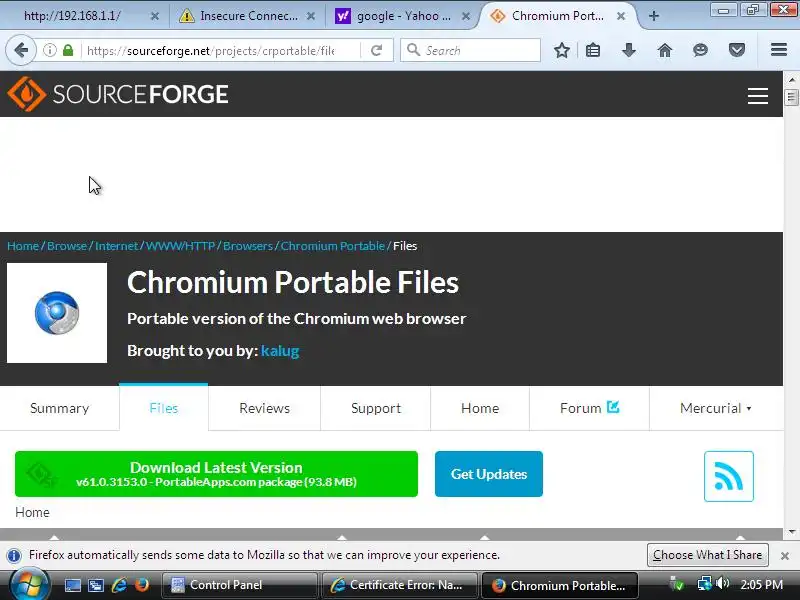Go to Firefox home page icon
Screen dimensions: 800x600
pyautogui.click(x=665, y=50)
